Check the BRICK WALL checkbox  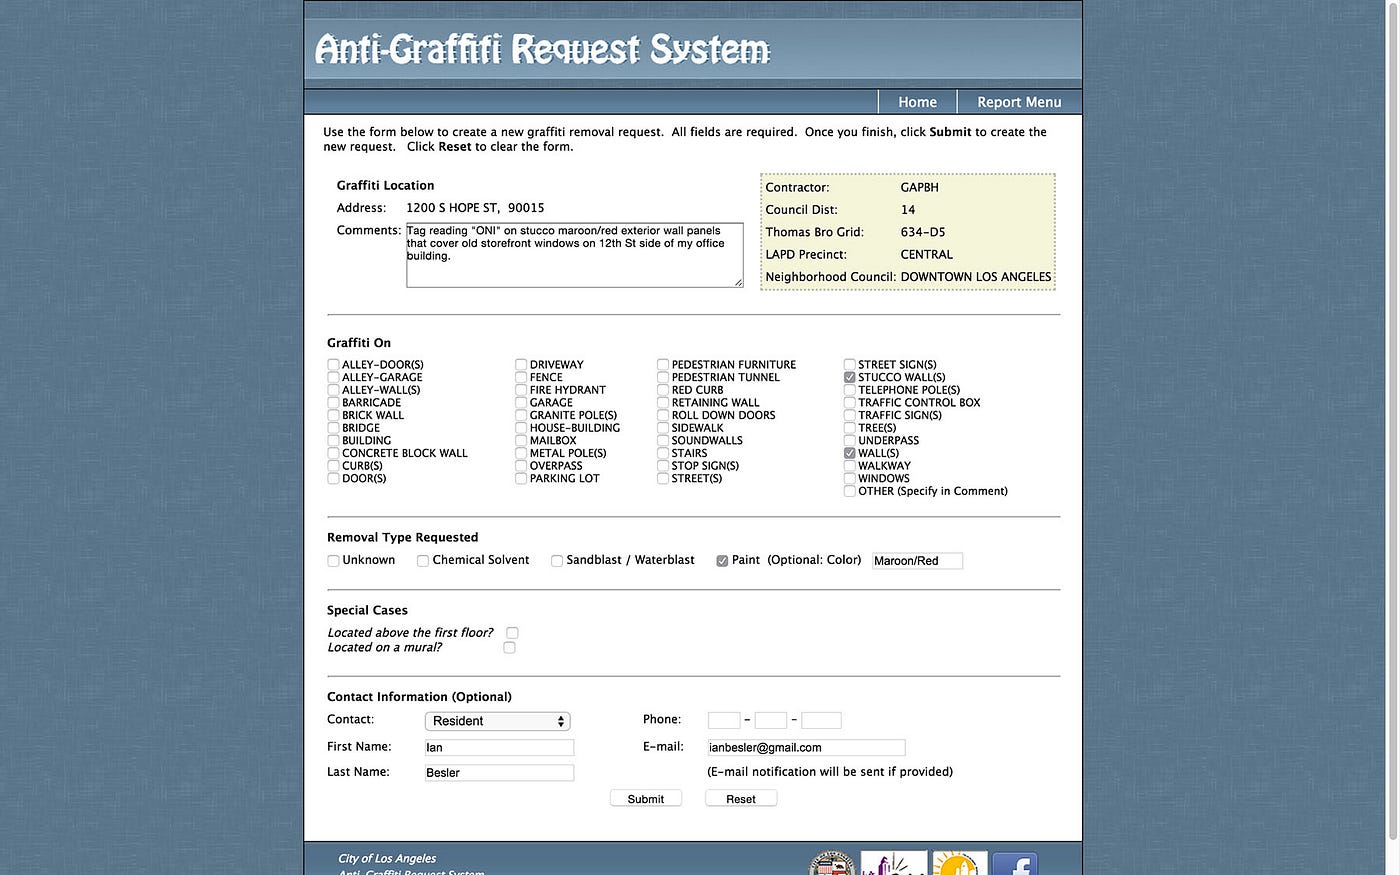click(x=333, y=415)
